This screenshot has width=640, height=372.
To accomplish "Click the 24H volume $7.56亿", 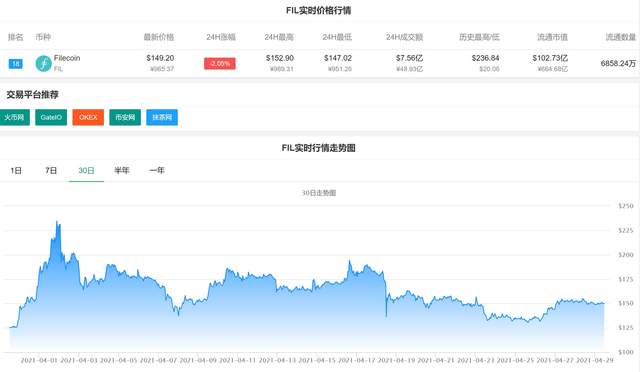I will [409, 58].
